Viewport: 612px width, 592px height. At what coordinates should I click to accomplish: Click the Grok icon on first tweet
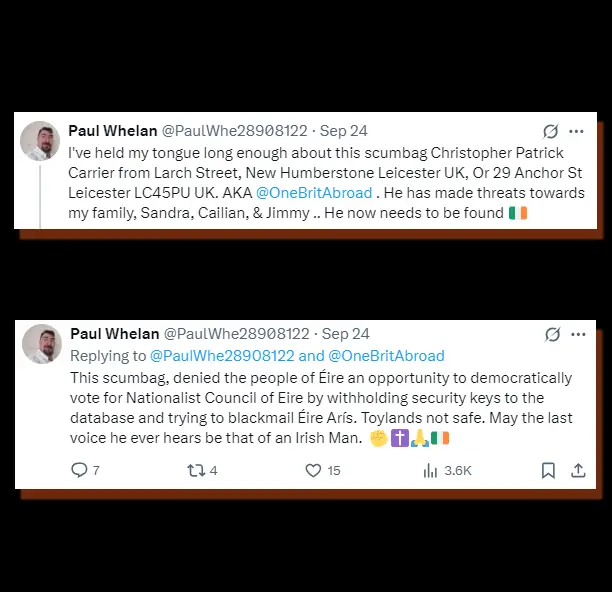click(550, 131)
